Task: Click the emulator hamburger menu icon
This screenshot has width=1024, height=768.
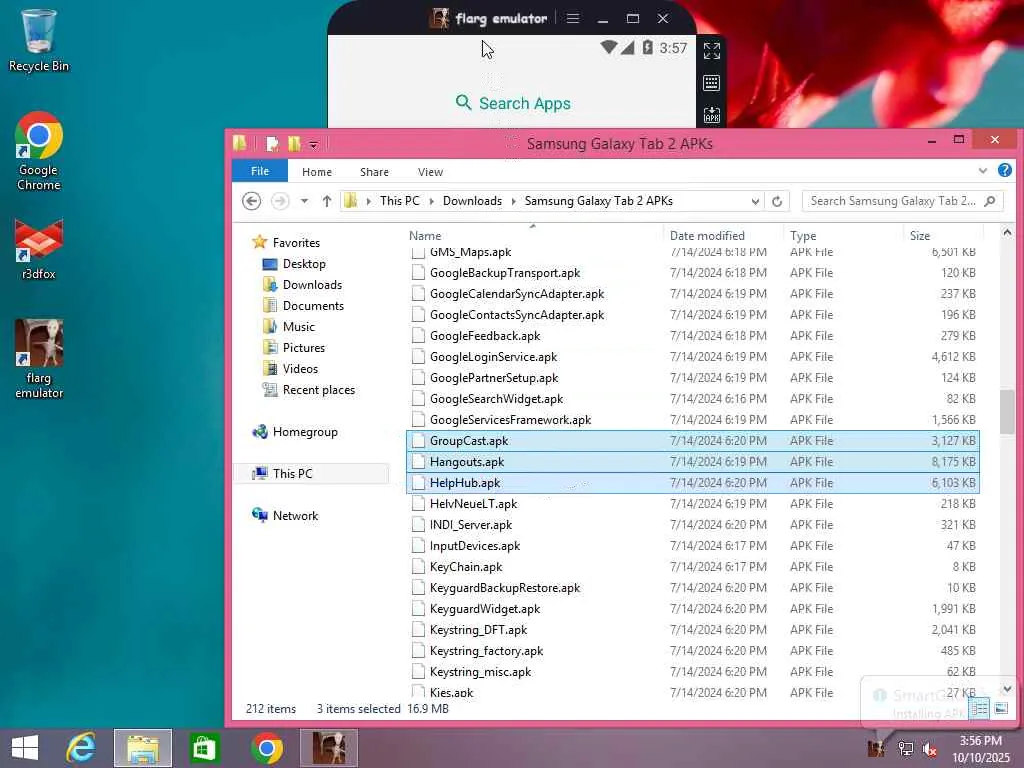Action: point(573,18)
